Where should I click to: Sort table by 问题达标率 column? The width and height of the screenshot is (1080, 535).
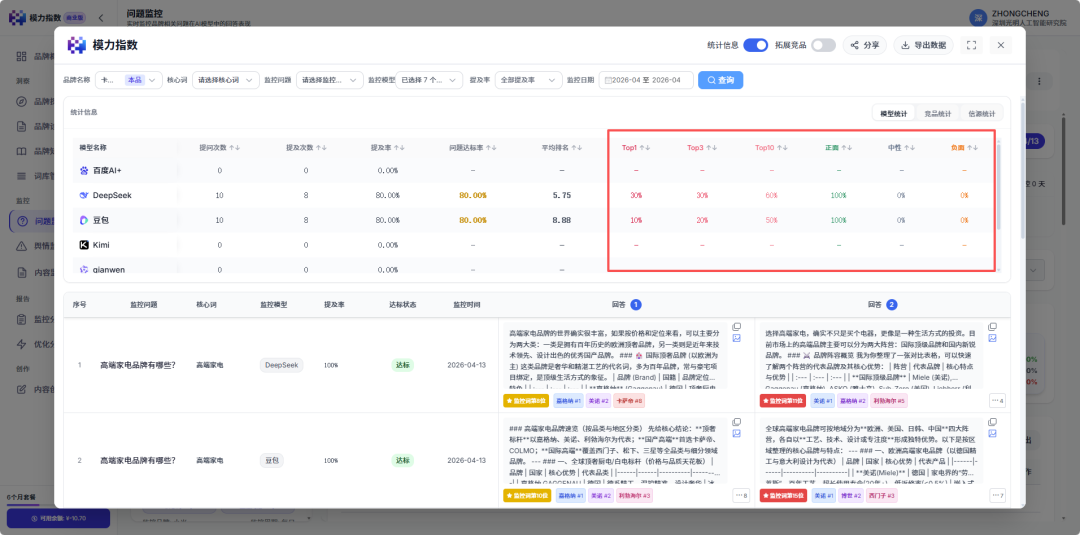pyautogui.click(x=493, y=147)
